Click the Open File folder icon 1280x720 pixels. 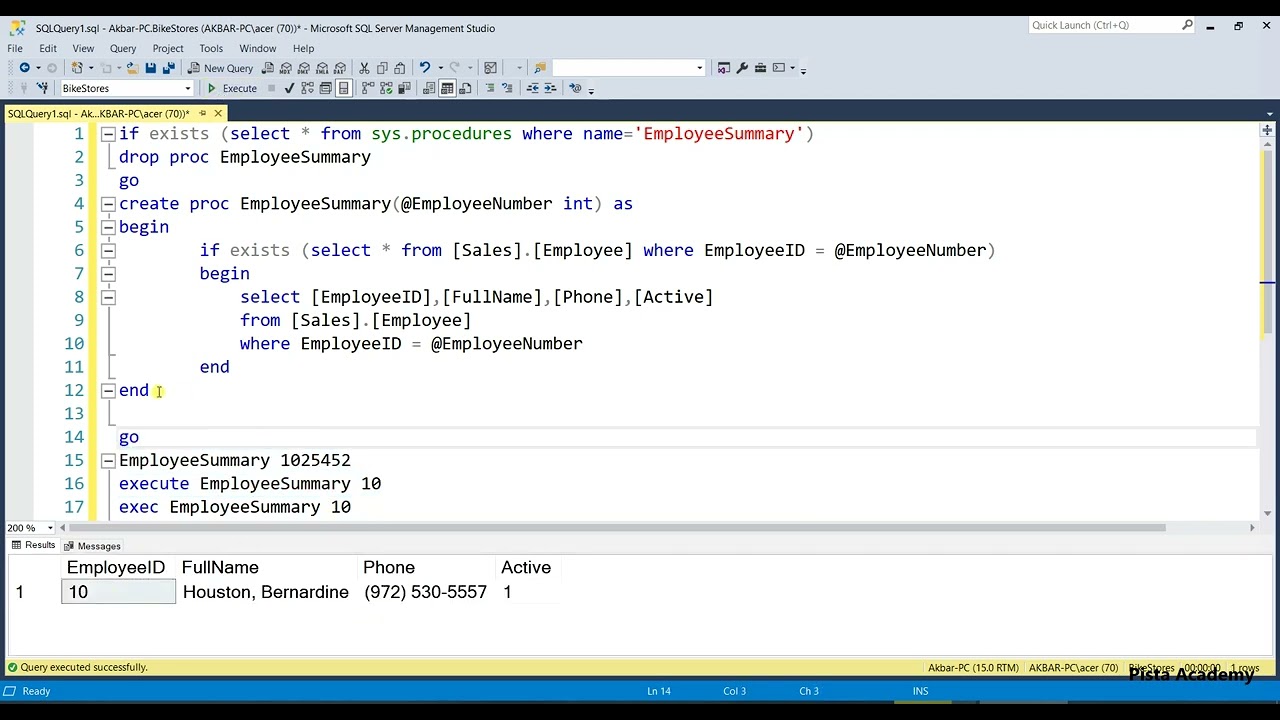coord(131,68)
